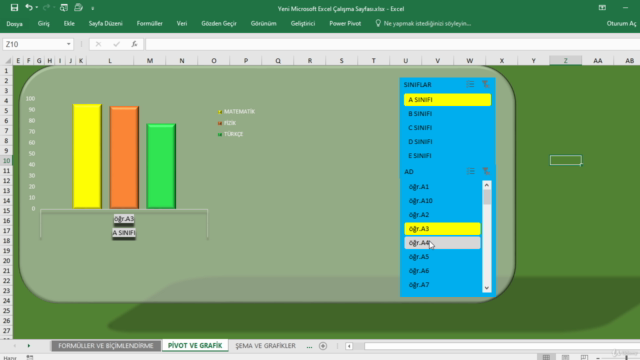Select E SINIFI in the slicer
640x360 pixels.
[447, 156]
